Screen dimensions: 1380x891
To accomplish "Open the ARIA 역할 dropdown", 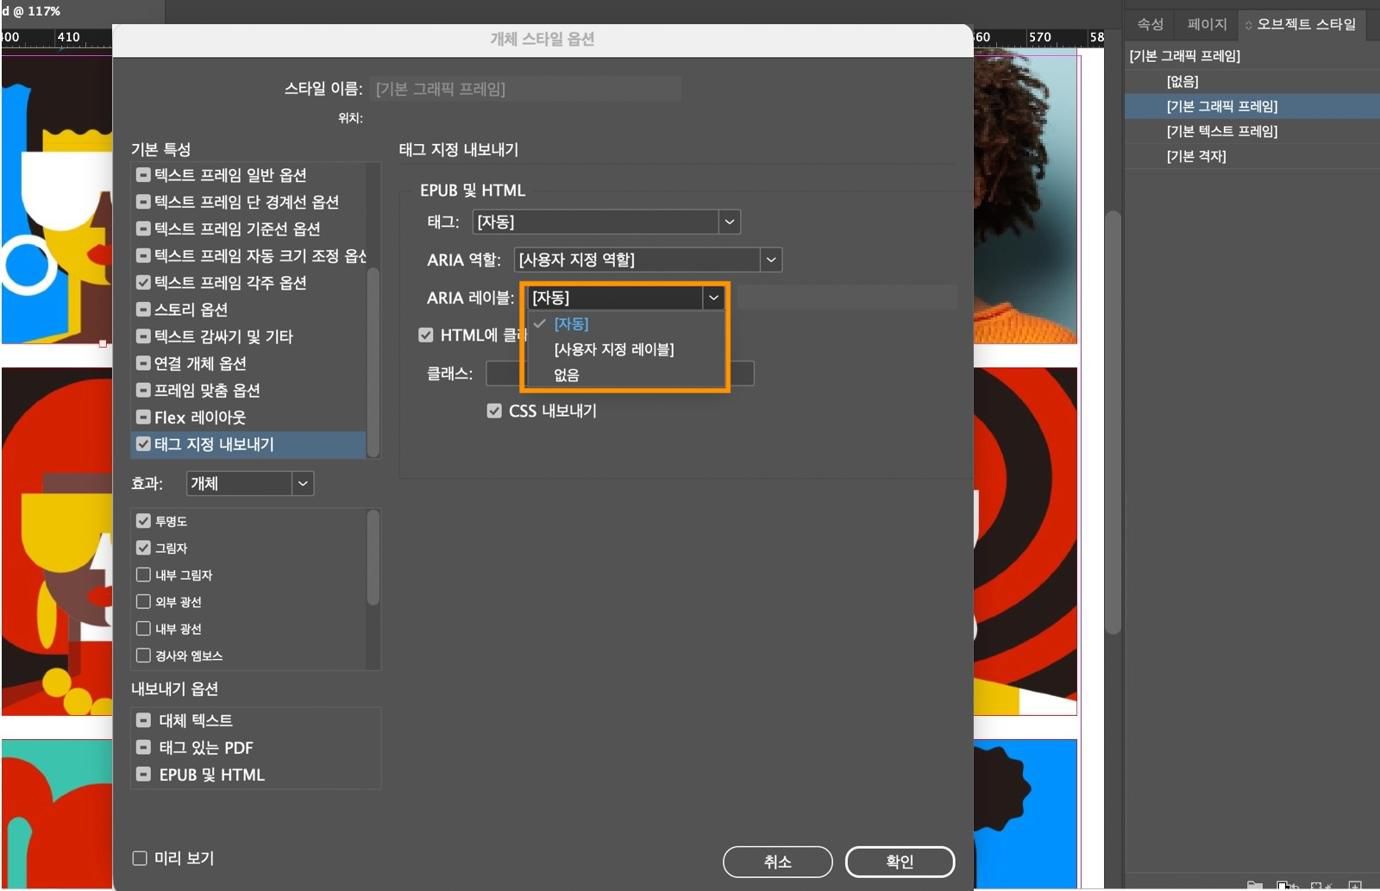I will 648,260.
